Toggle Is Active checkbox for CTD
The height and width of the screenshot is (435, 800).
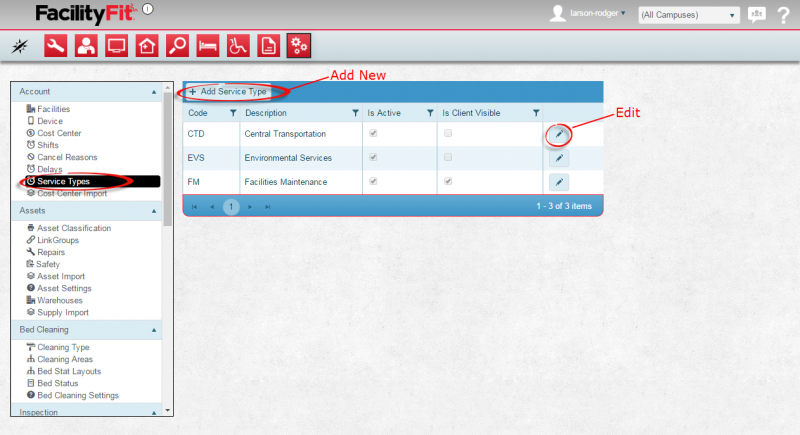[x=373, y=133]
